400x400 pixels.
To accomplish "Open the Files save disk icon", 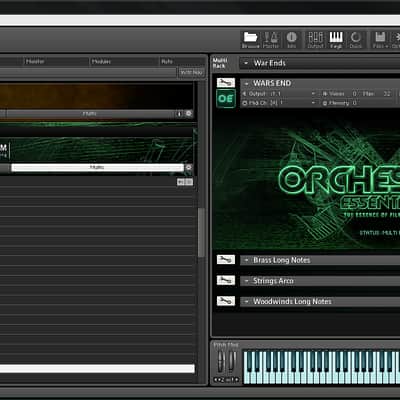I will coord(380,40).
